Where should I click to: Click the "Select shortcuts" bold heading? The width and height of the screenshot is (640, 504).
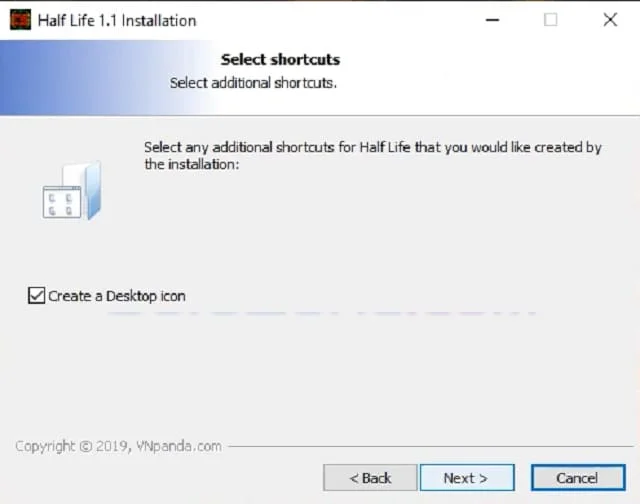(x=280, y=60)
